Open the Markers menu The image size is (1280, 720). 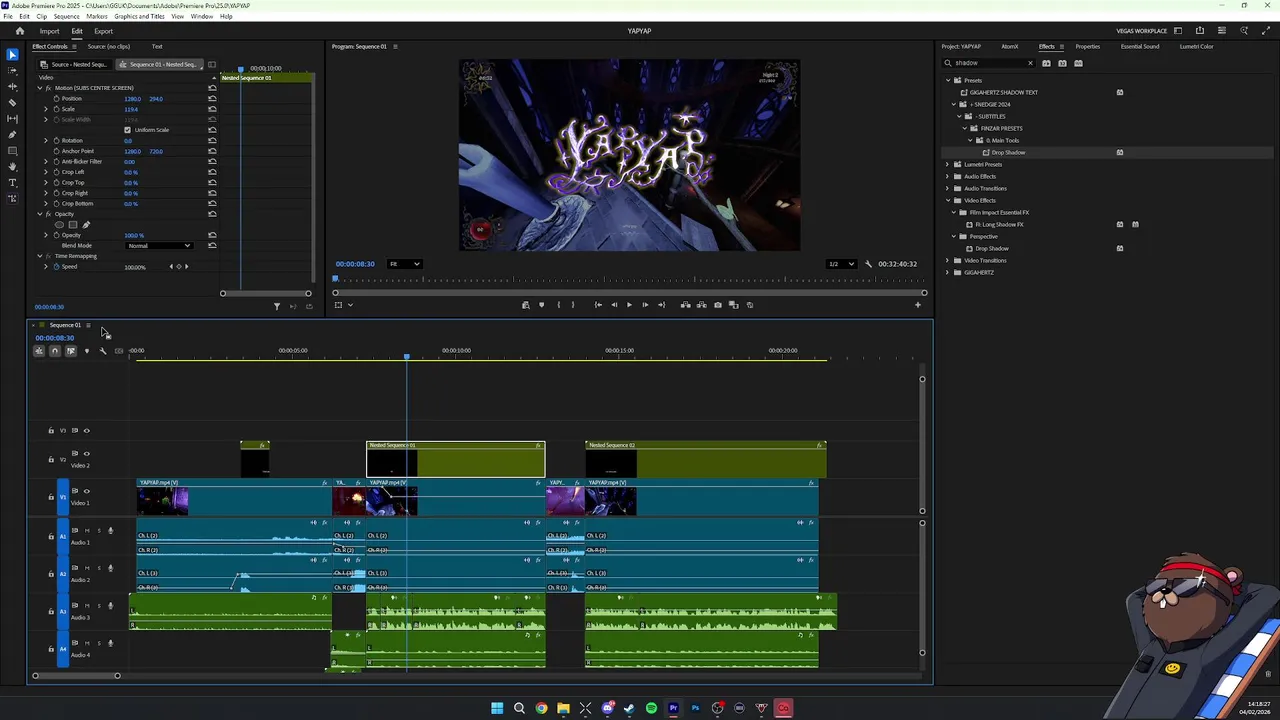97,16
